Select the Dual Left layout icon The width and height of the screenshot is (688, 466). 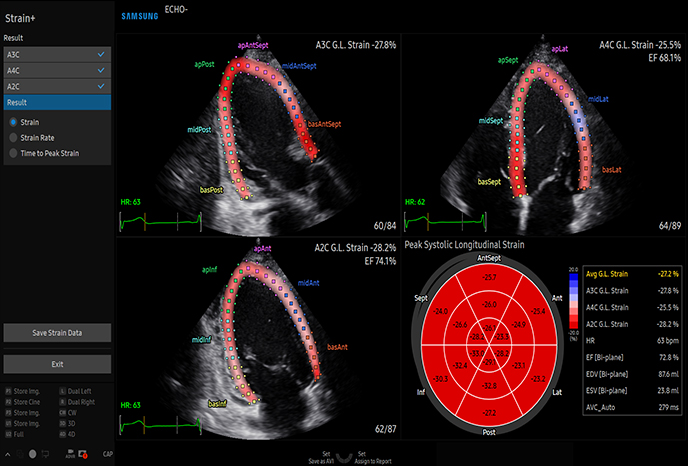(x=63, y=393)
